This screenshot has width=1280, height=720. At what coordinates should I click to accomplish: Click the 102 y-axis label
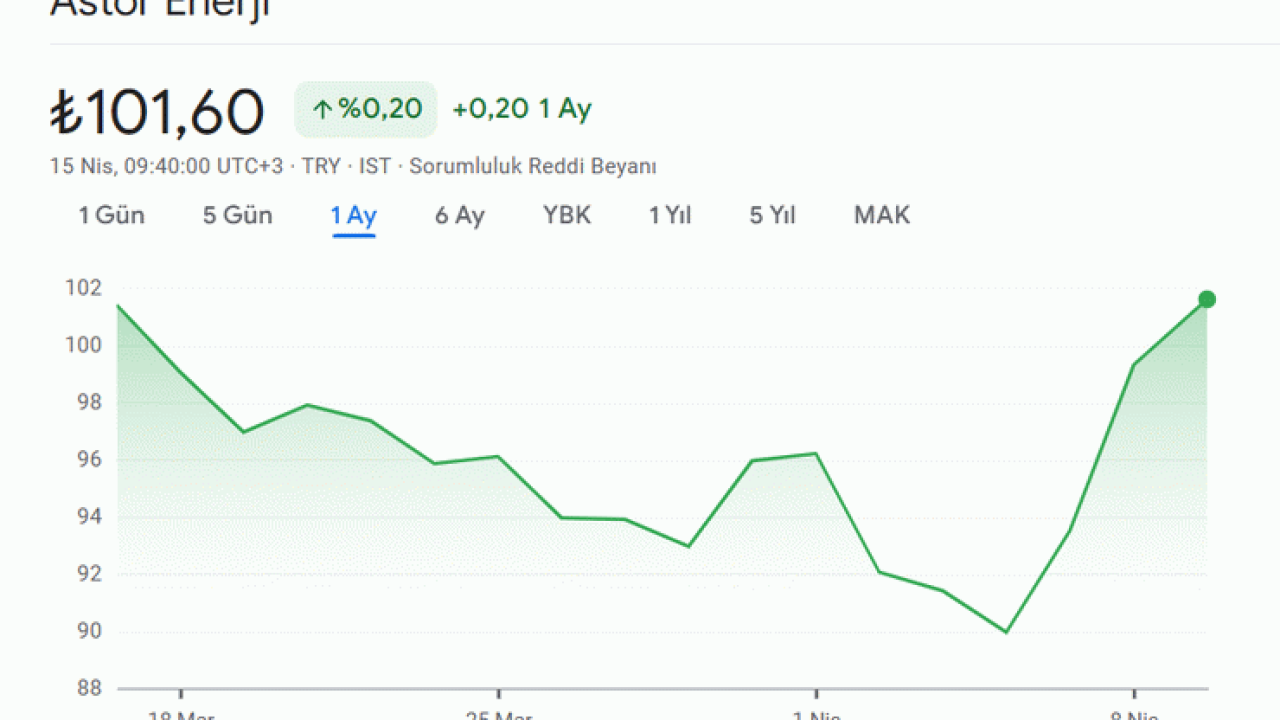point(84,288)
